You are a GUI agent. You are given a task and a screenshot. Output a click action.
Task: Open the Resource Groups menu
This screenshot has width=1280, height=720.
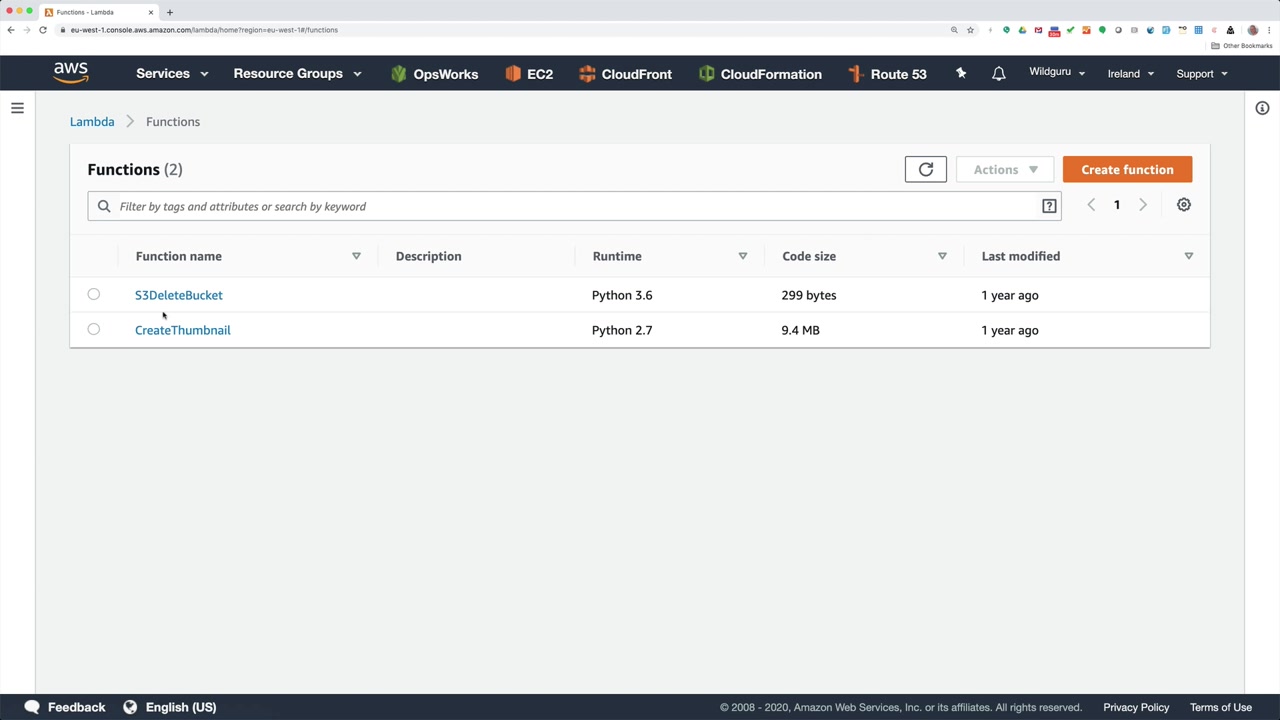tap(297, 74)
